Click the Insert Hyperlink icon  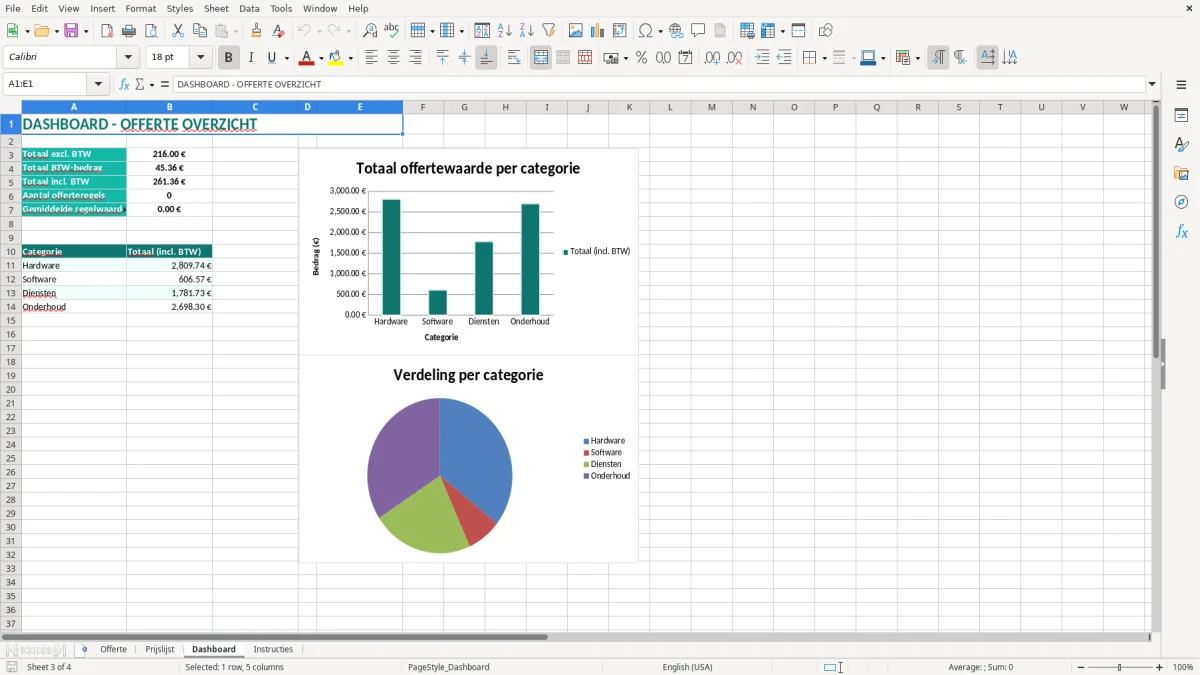pos(676,31)
